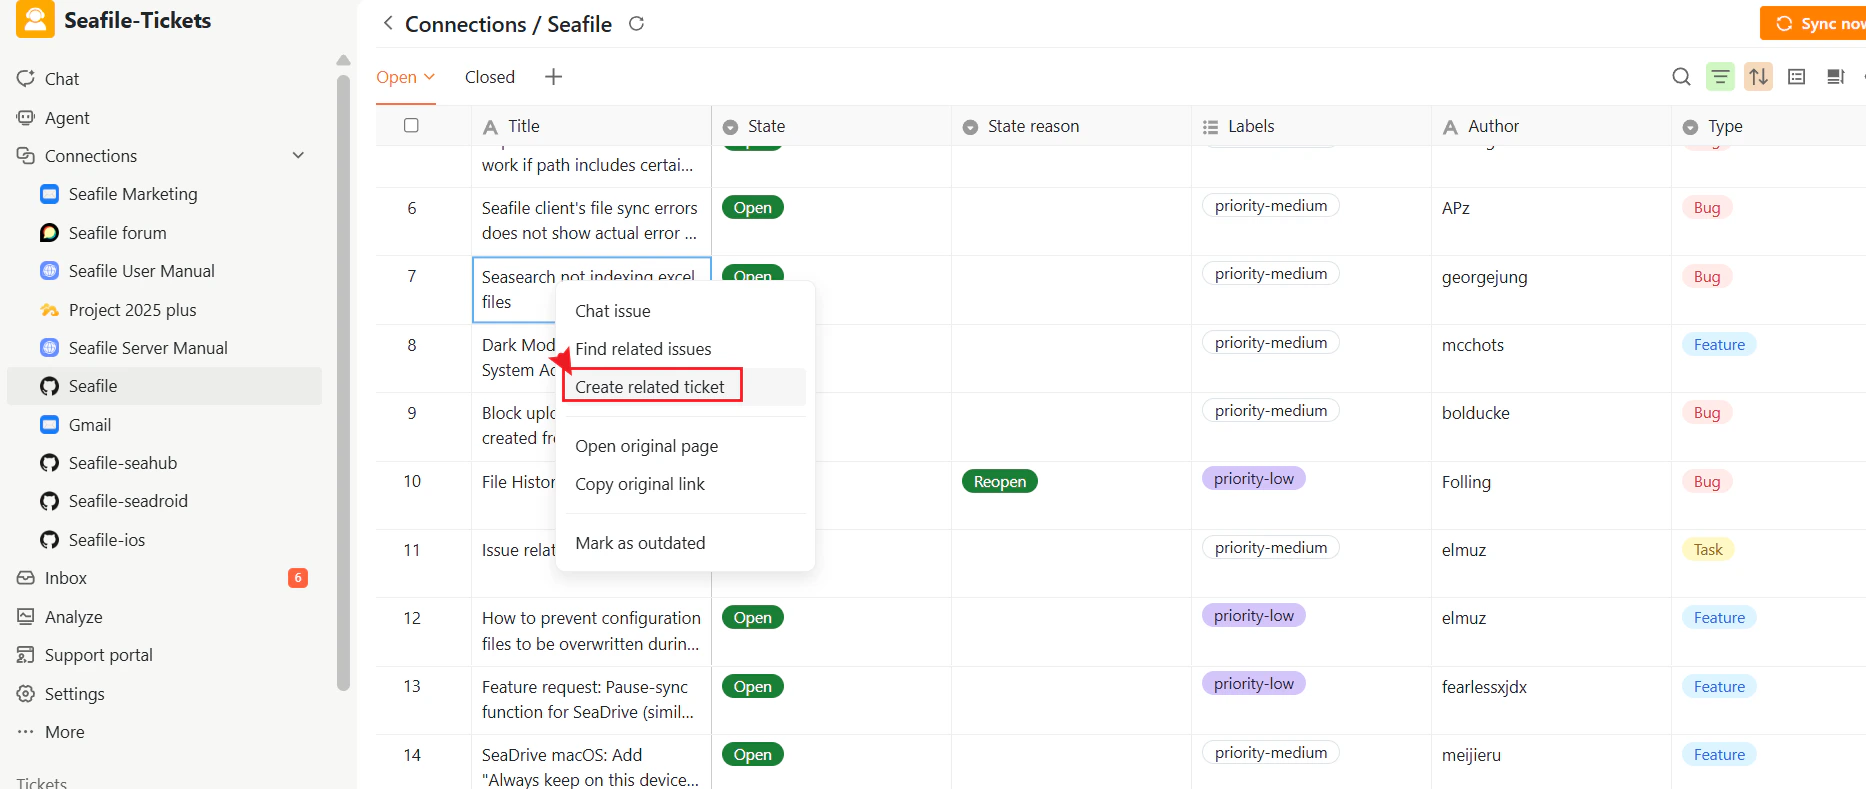1866x789 pixels.
Task: Select the Seafile GitHub connection
Action: point(164,386)
